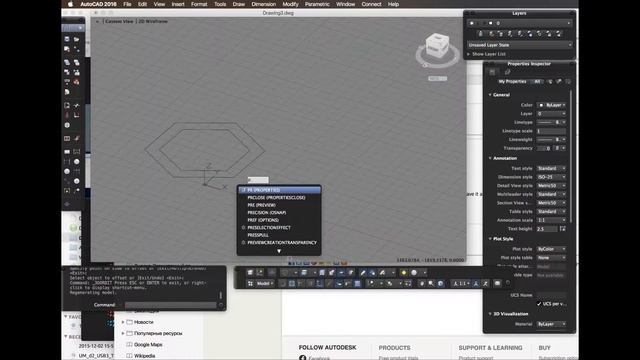The height and width of the screenshot is (360, 640).
Task: Click the Linetype scale field
Action: tap(551, 131)
